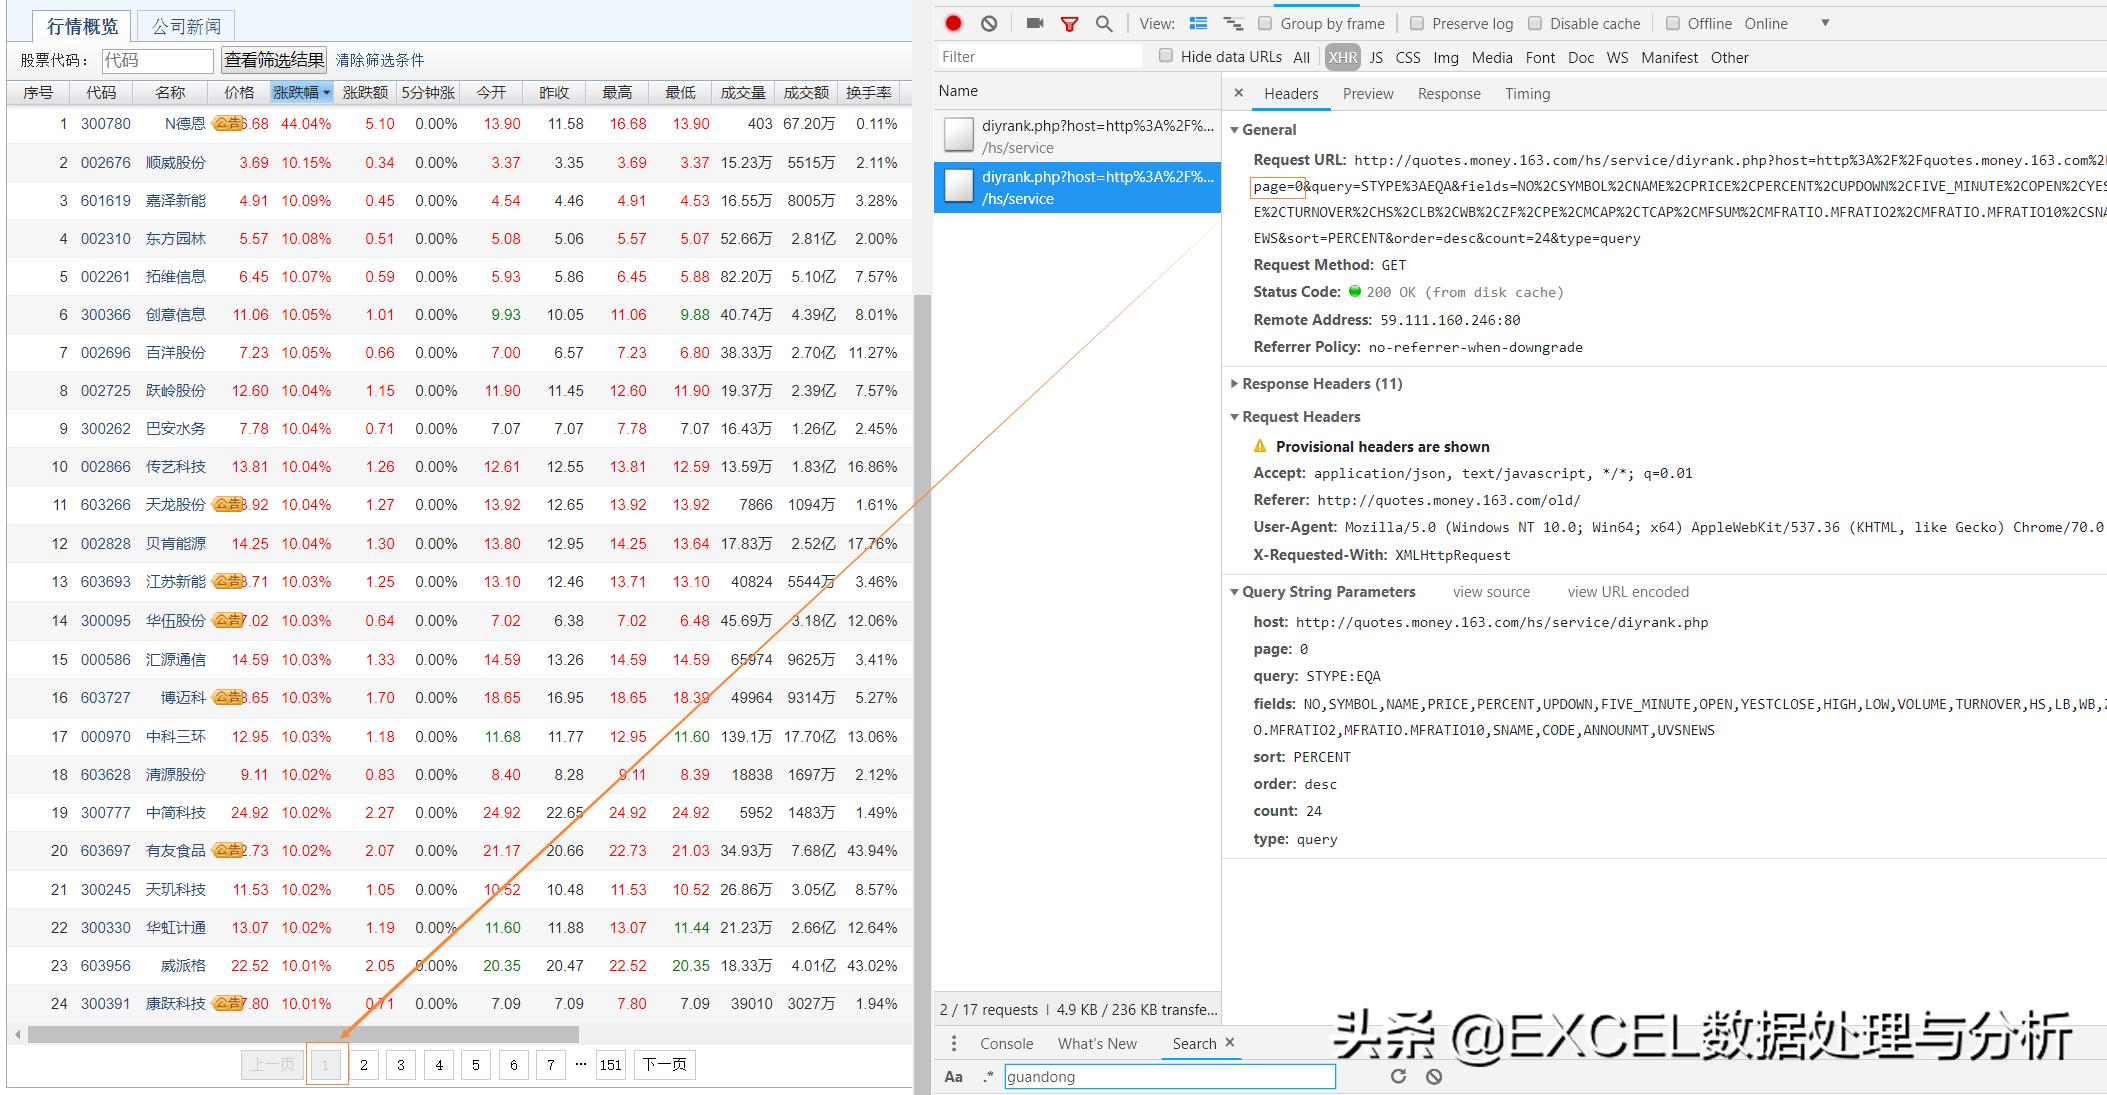Tick the Disable cache checkbox
This screenshot has width=2107, height=1095.
click(1534, 23)
